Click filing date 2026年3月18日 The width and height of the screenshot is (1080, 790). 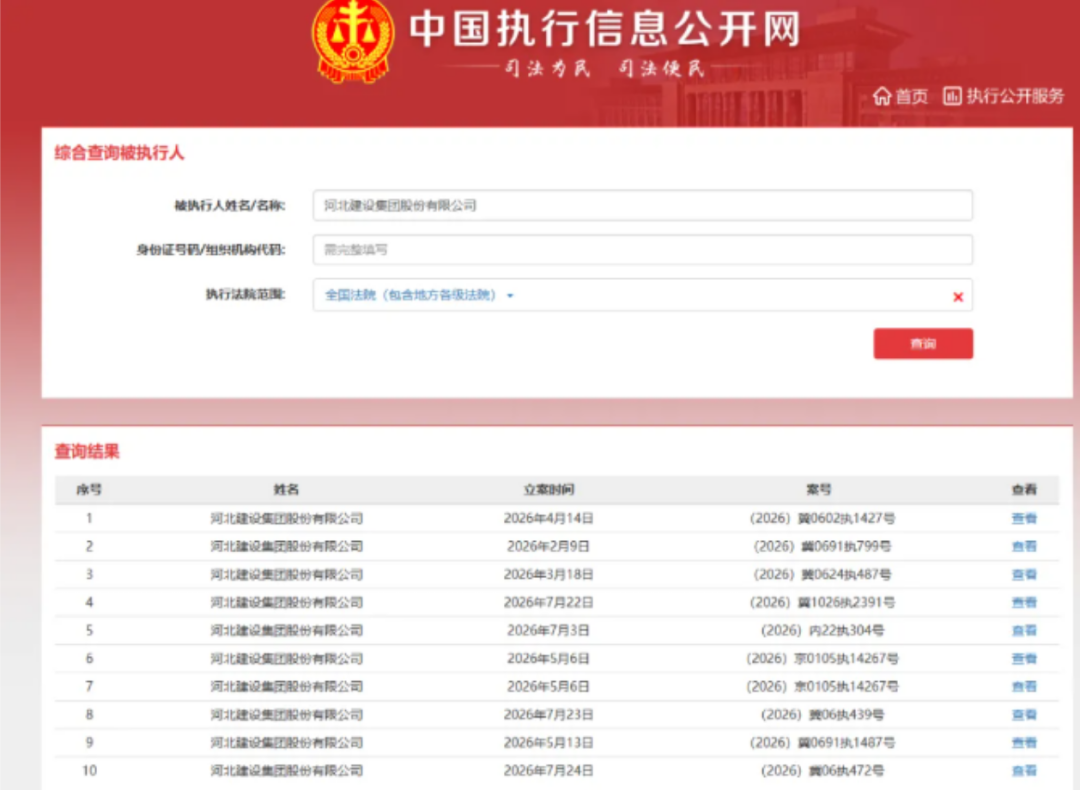pos(548,574)
